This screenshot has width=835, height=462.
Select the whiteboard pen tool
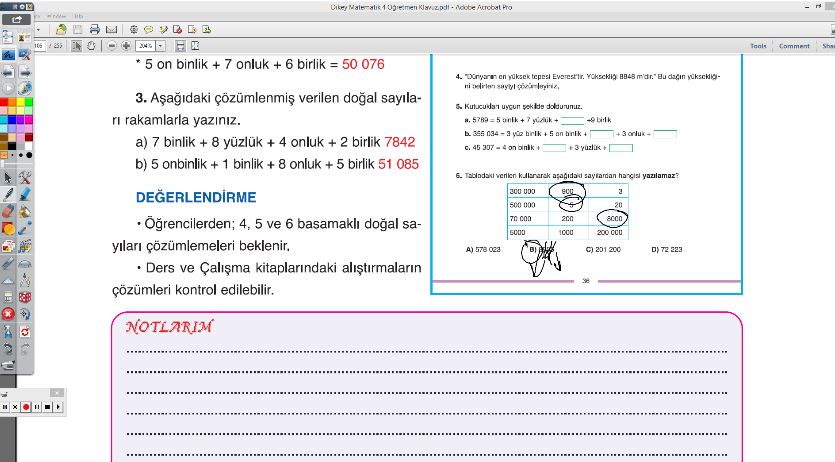pos(8,194)
